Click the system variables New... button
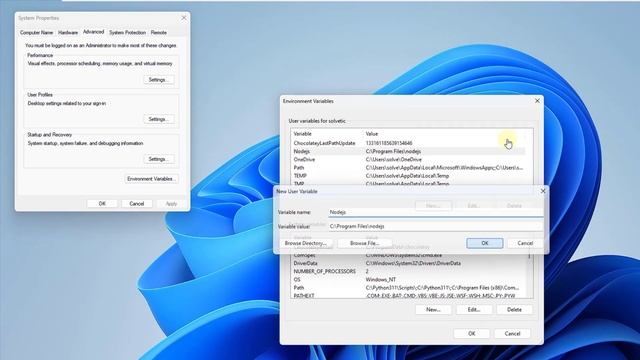Image resolution: width=640 pixels, height=360 pixels. [433, 309]
